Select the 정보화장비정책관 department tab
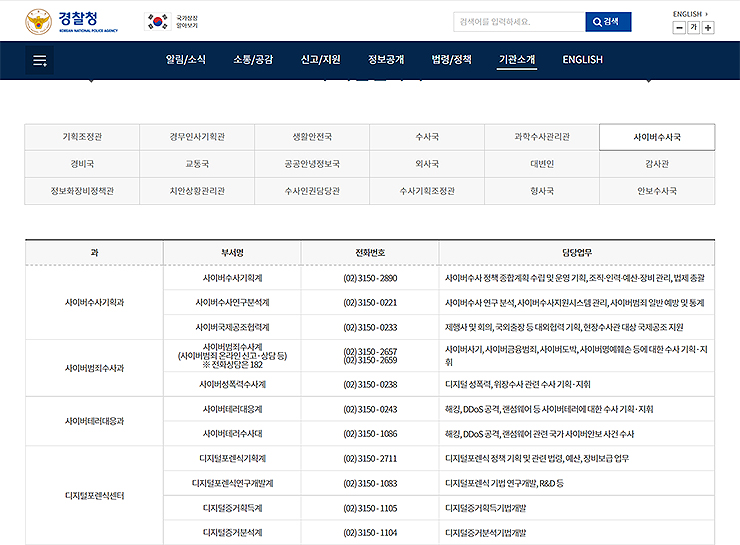 (82, 191)
